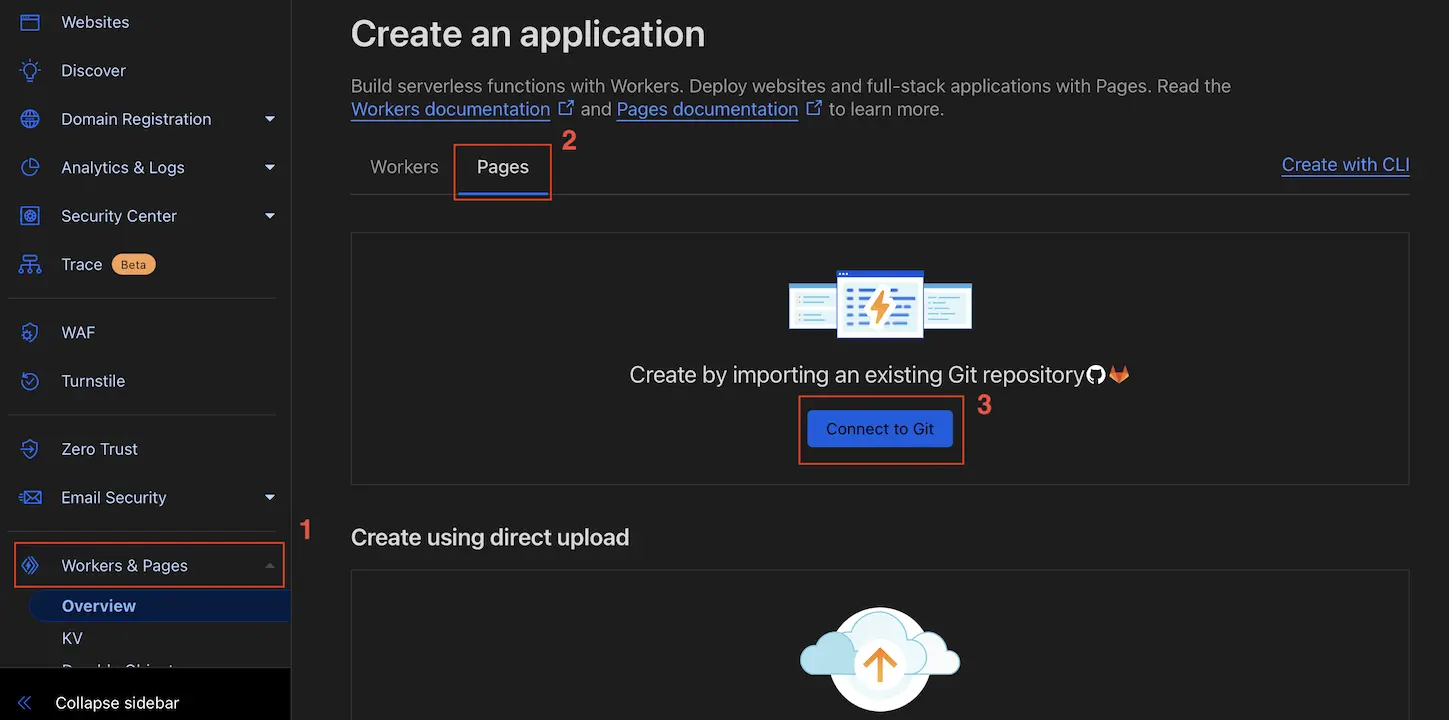Open the Workers documentation link

click(x=450, y=109)
